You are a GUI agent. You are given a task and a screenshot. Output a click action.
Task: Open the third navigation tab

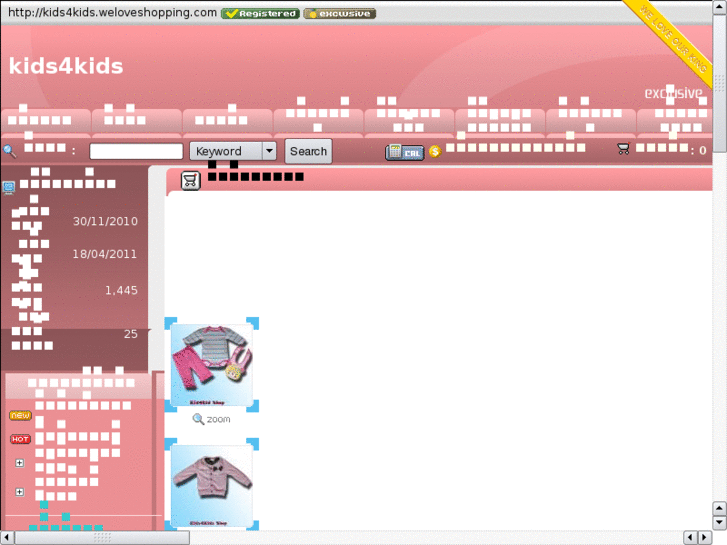click(227, 122)
